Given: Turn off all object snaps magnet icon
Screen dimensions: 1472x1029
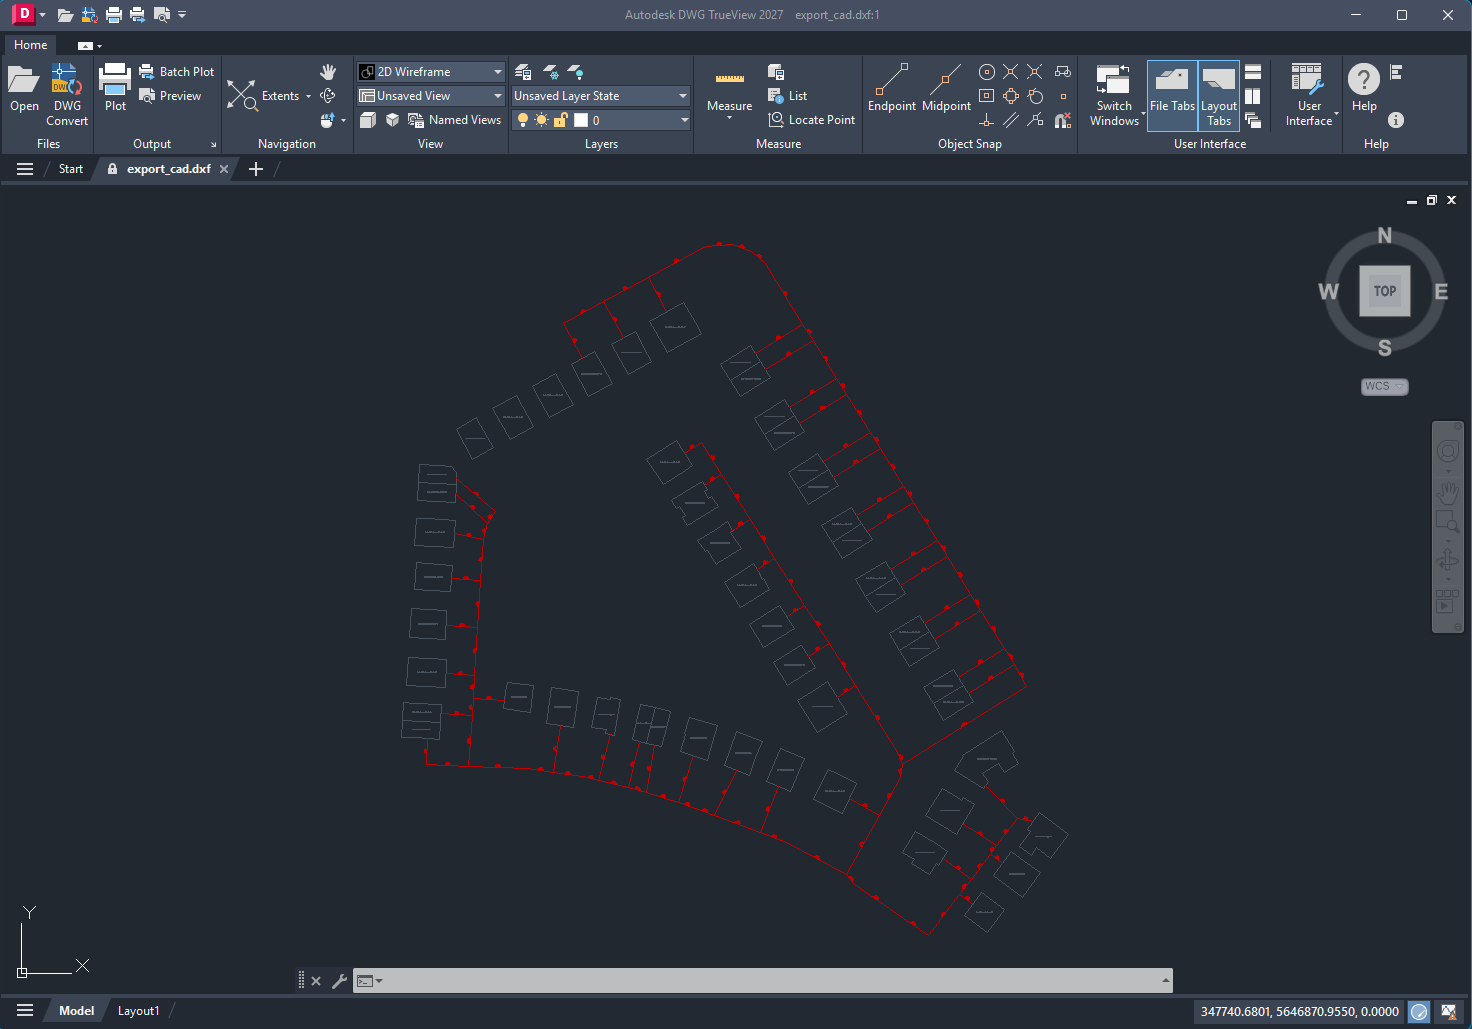Looking at the screenshot, I should (x=1063, y=120).
